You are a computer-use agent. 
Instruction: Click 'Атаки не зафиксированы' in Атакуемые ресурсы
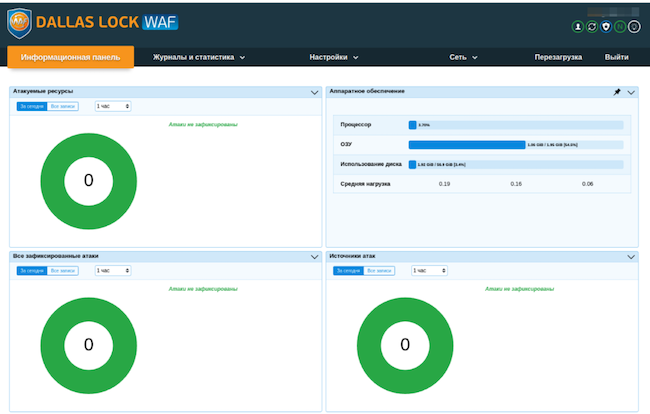203,124
